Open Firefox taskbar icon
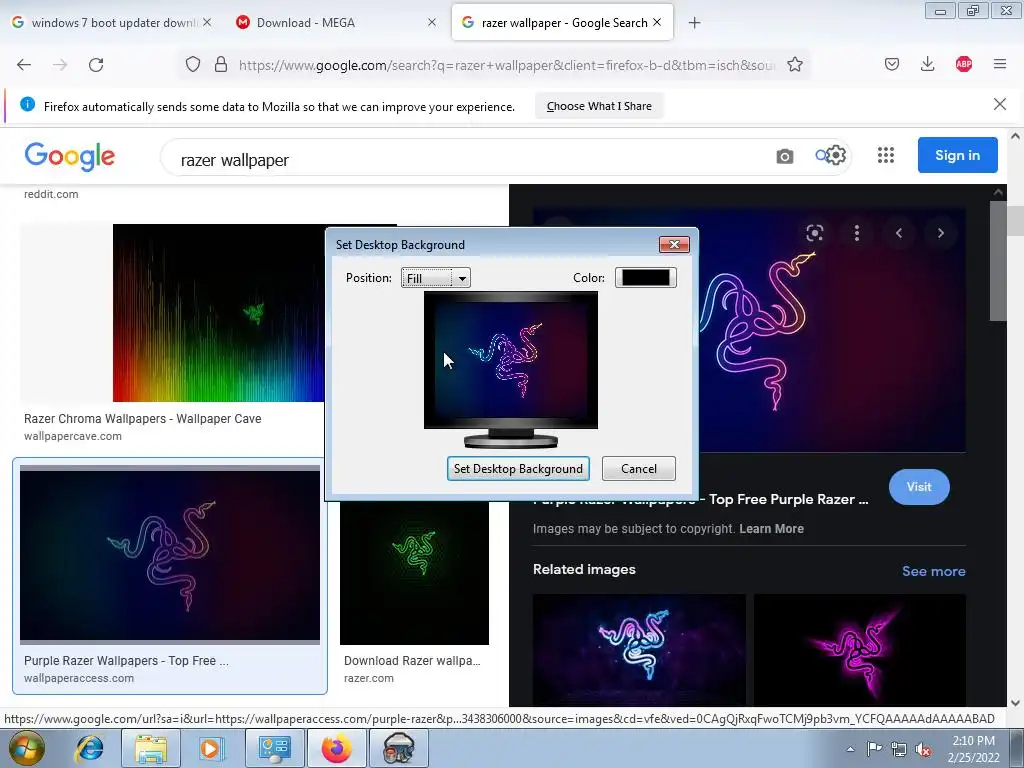This screenshot has width=1024, height=768. click(x=336, y=748)
